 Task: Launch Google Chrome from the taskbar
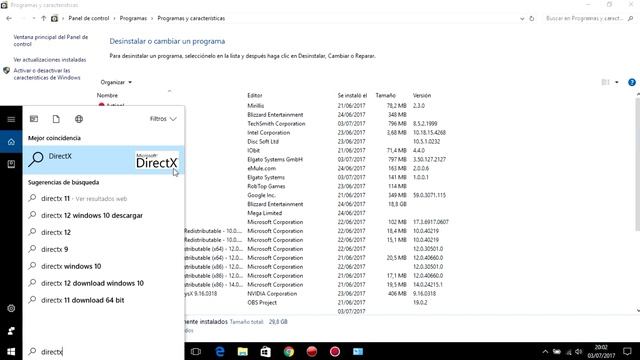click(x=289, y=351)
